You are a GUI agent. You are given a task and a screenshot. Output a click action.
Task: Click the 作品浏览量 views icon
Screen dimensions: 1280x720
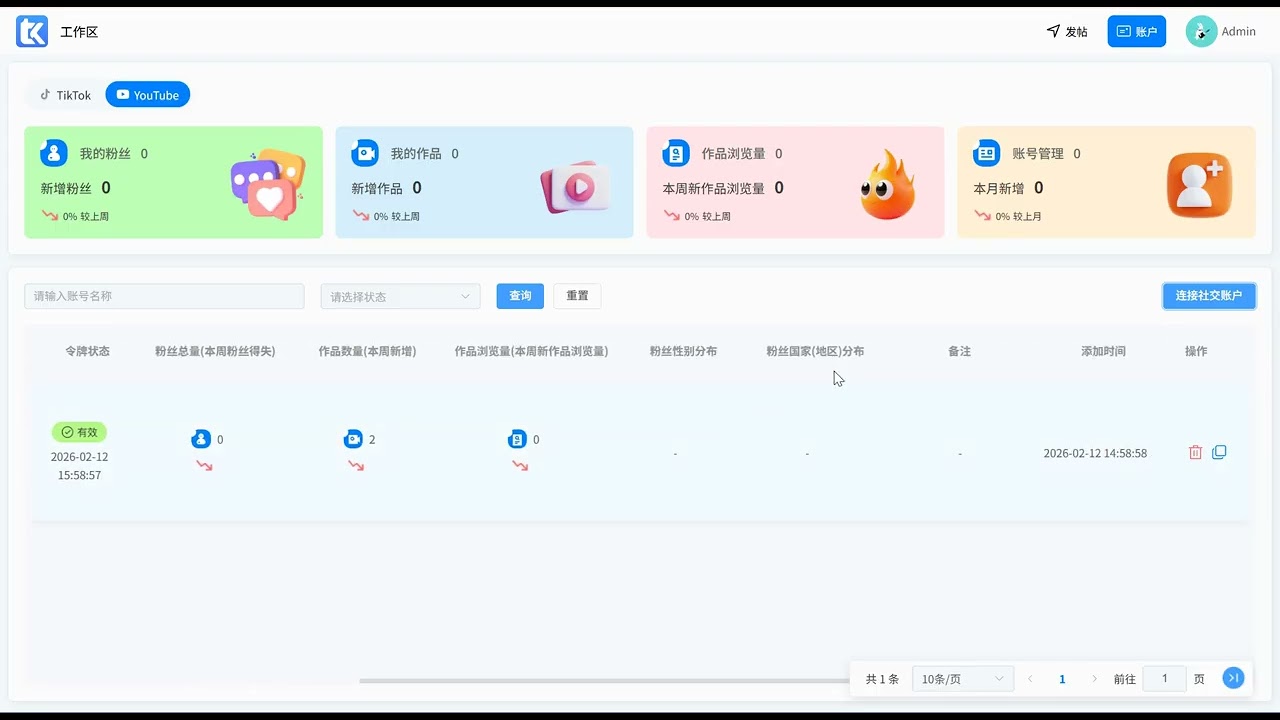point(676,153)
